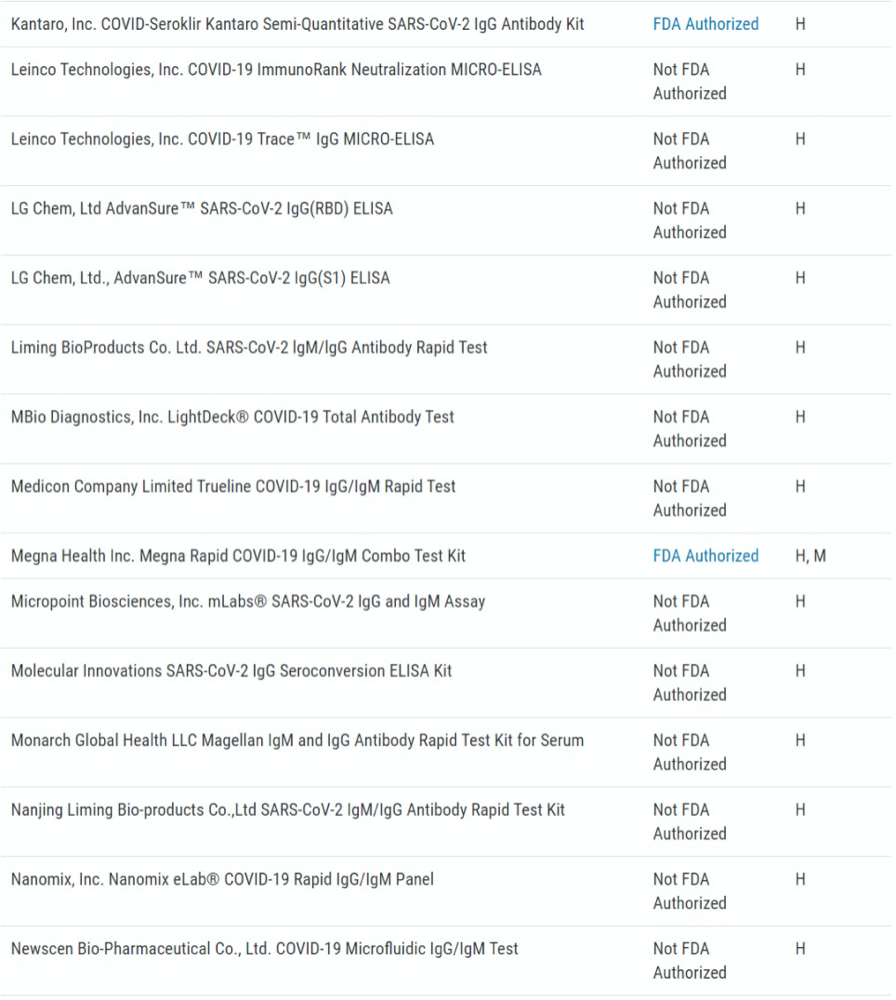896x1000 pixels.
Task: Click the Molecular Innovations Seroconversion ELISA Kit entry
Action: 231,671
